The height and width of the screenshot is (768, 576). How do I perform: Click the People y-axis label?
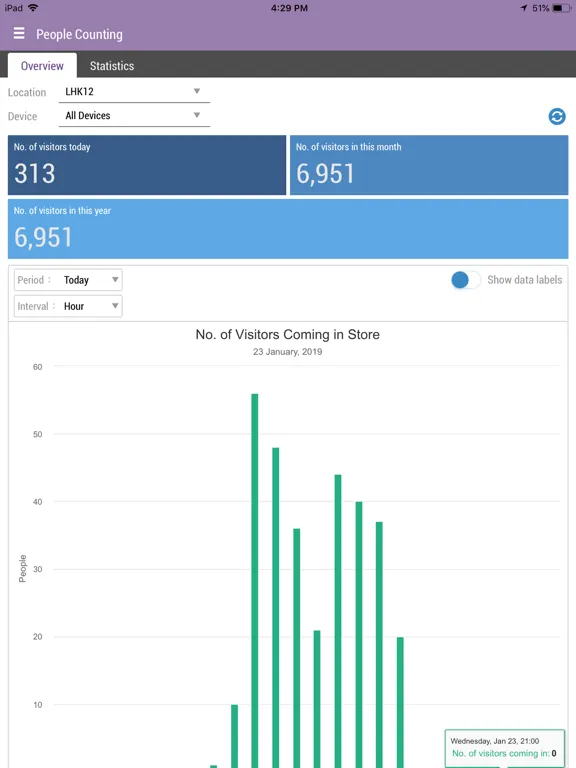23,569
